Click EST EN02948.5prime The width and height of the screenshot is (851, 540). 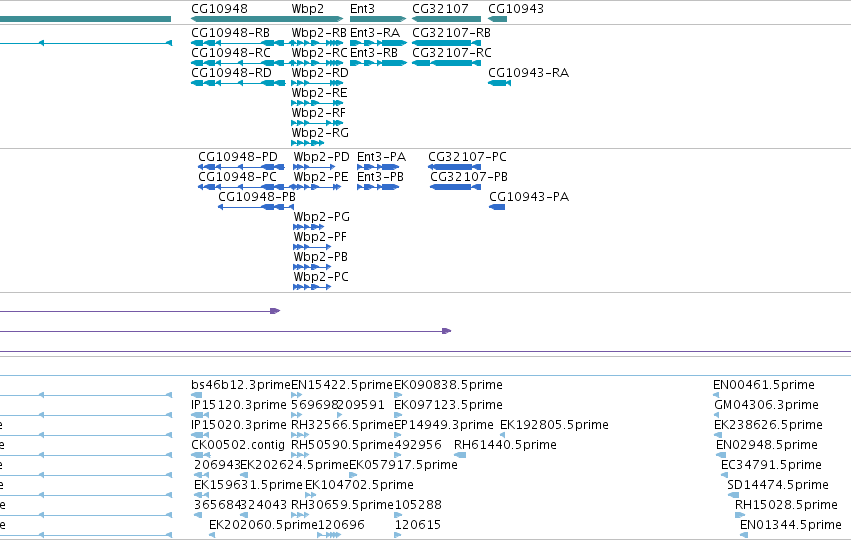pyautogui.click(x=767, y=445)
